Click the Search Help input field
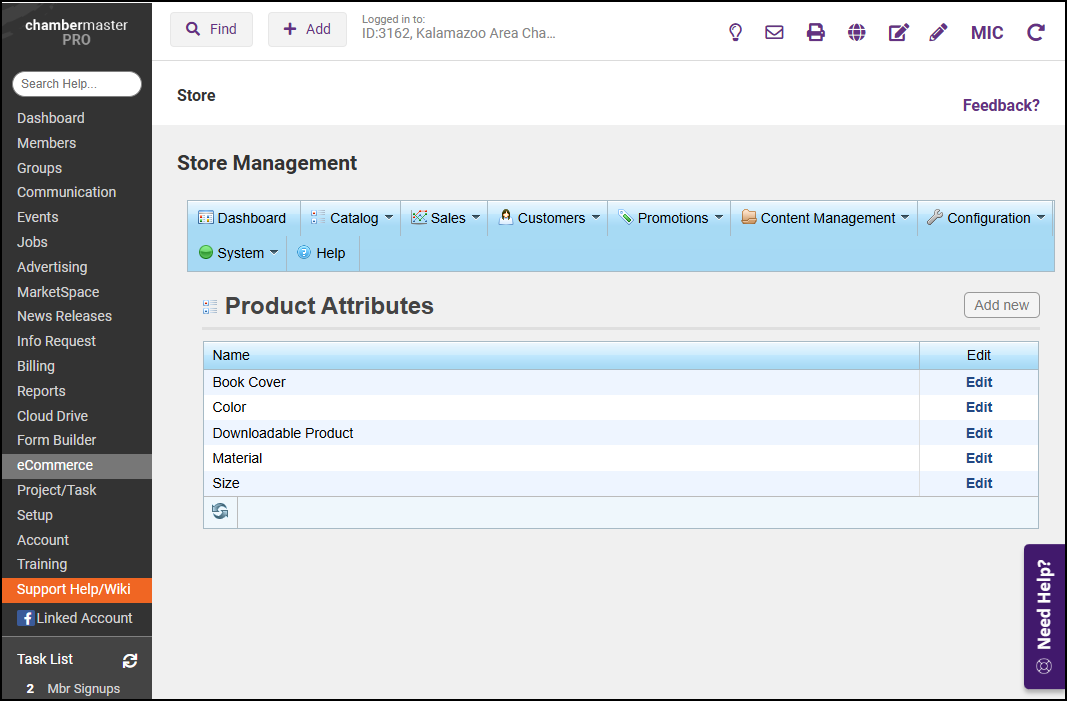Image resolution: width=1067 pixels, height=701 pixels. 77,84
